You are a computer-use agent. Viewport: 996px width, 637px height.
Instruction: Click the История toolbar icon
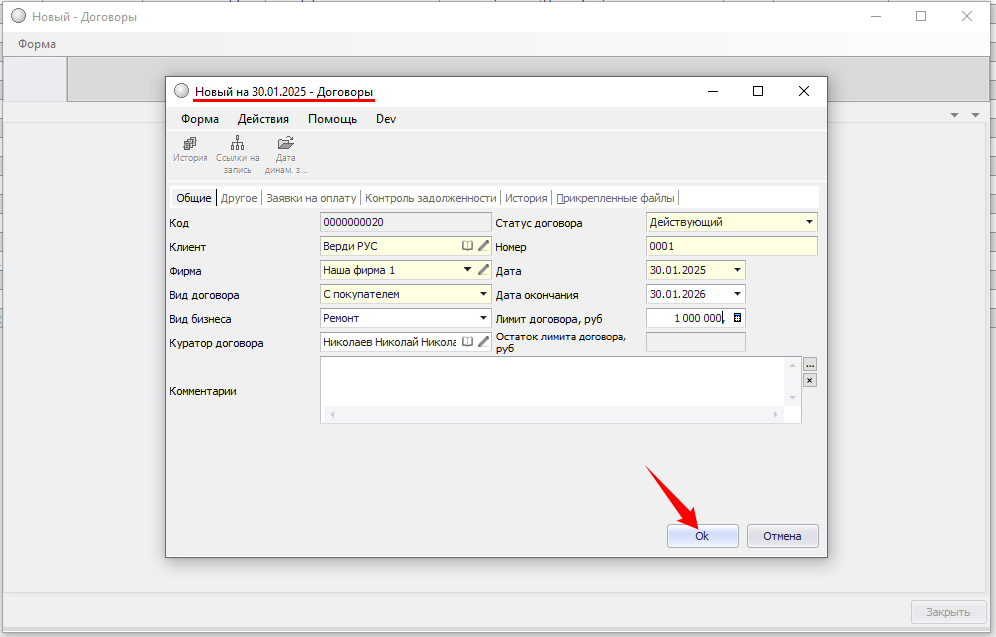(189, 144)
